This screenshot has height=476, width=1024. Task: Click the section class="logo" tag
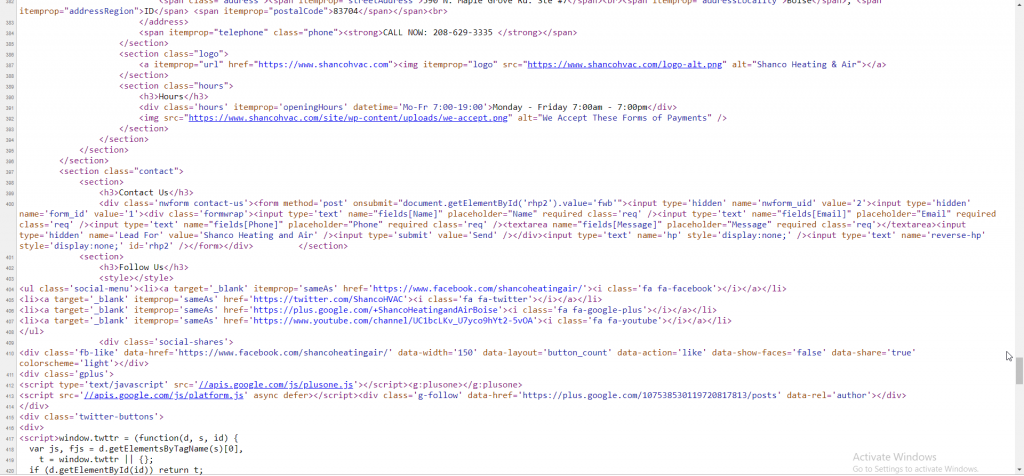click(174, 54)
